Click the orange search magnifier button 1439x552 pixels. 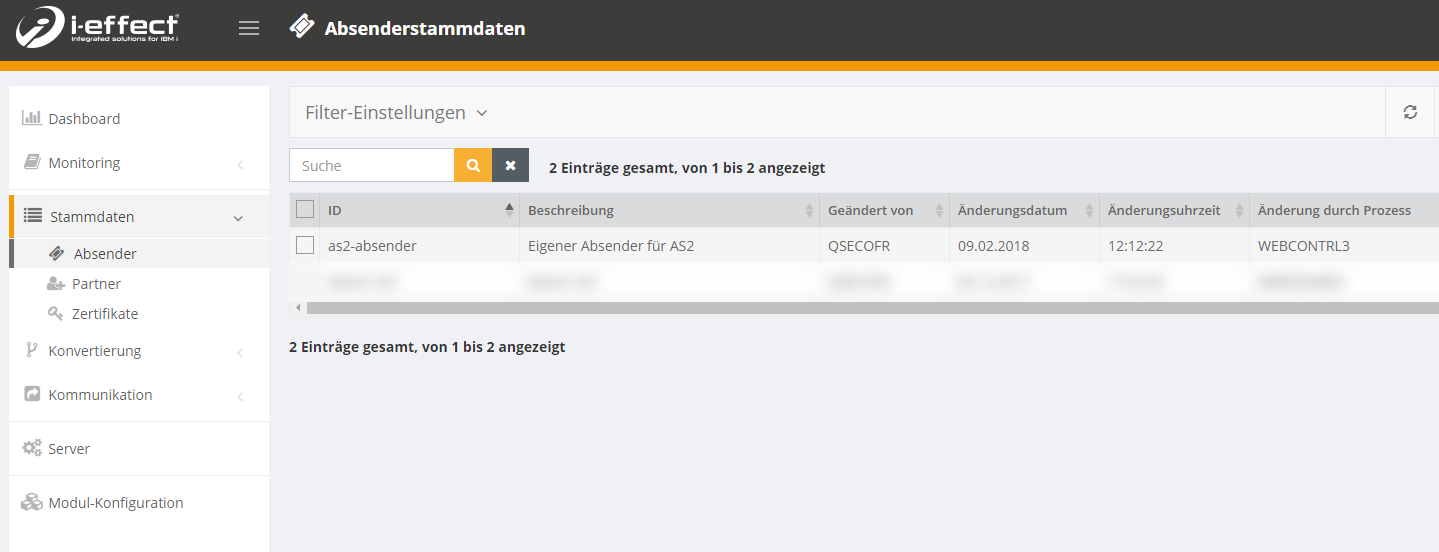473,165
